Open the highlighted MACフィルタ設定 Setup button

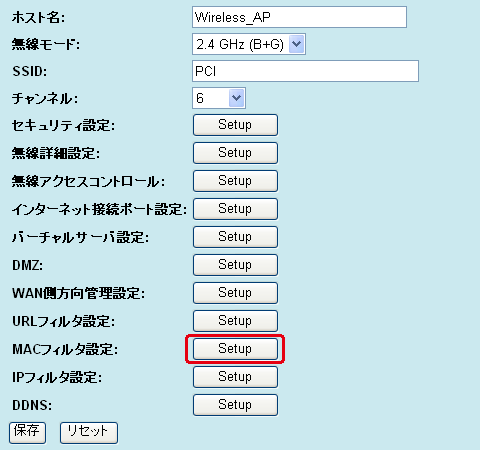click(x=235, y=349)
